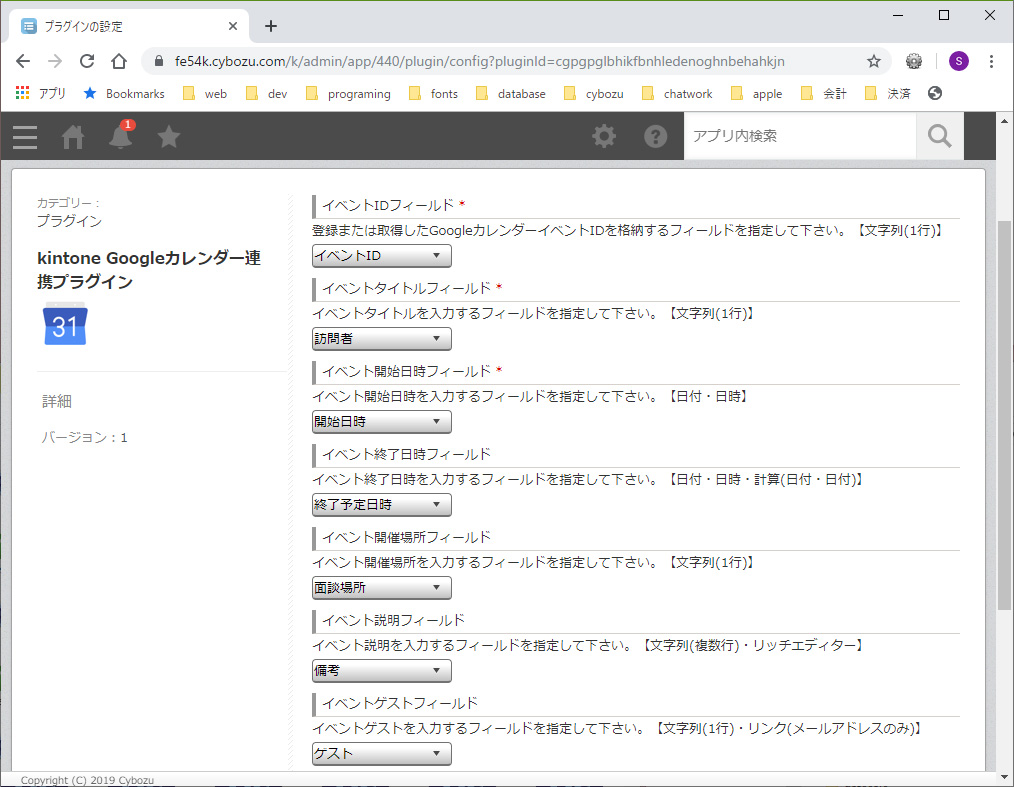Click the page vertical scrollbar thumb
Screen dimensions: 1014x787
(x=1004, y=415)
